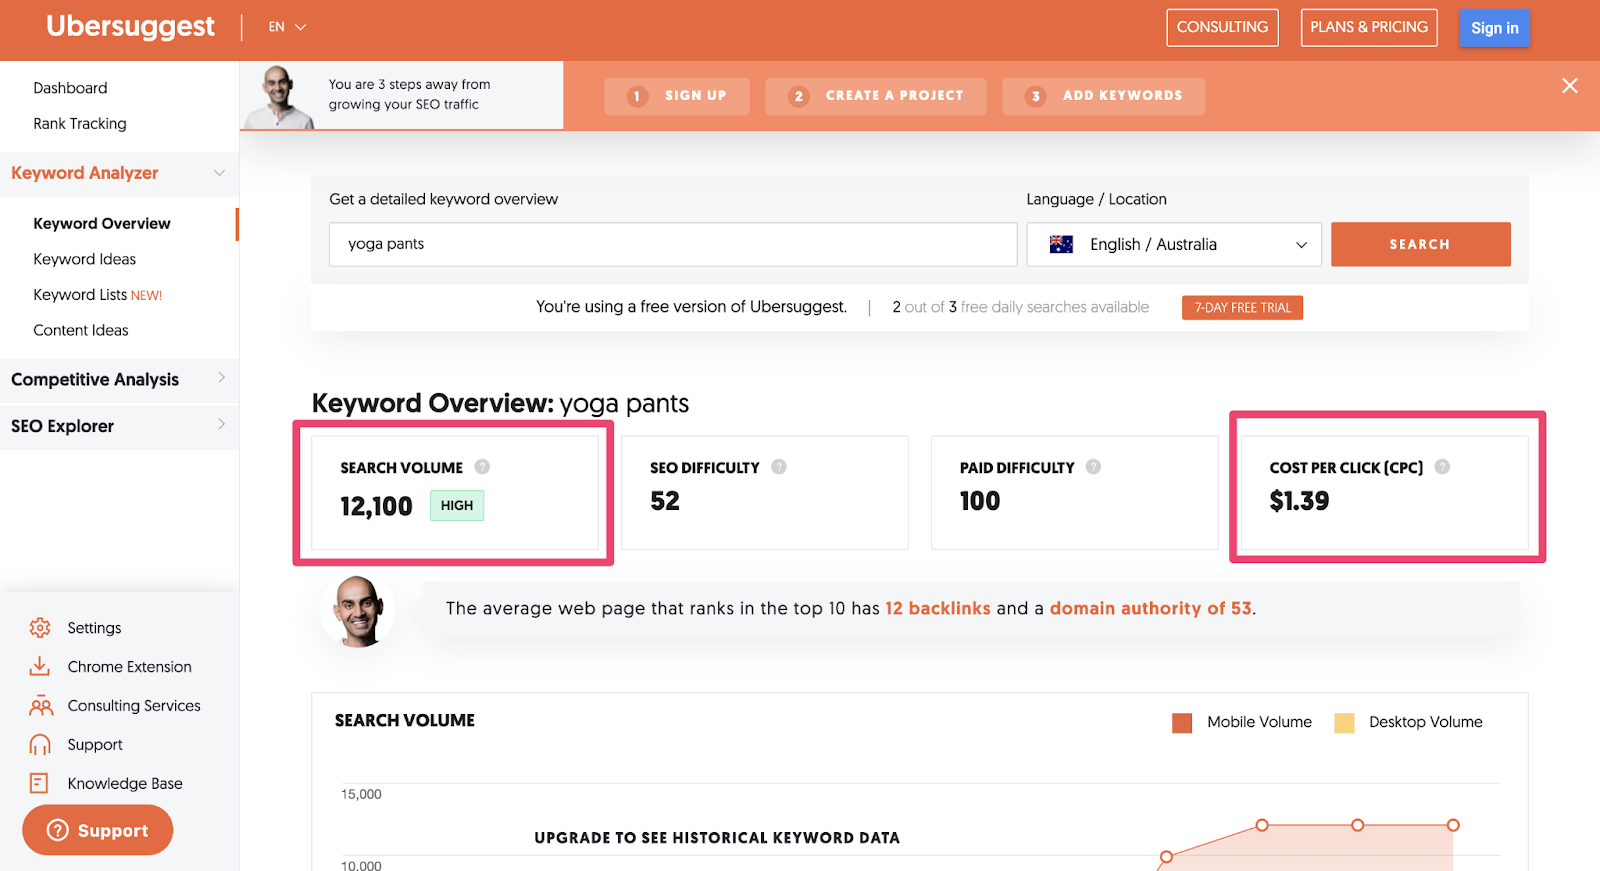The width and height of the screenshot is (1600, 871).
Task: Click the advisor portrait beside backlinks message
Action: click(358, 611)
